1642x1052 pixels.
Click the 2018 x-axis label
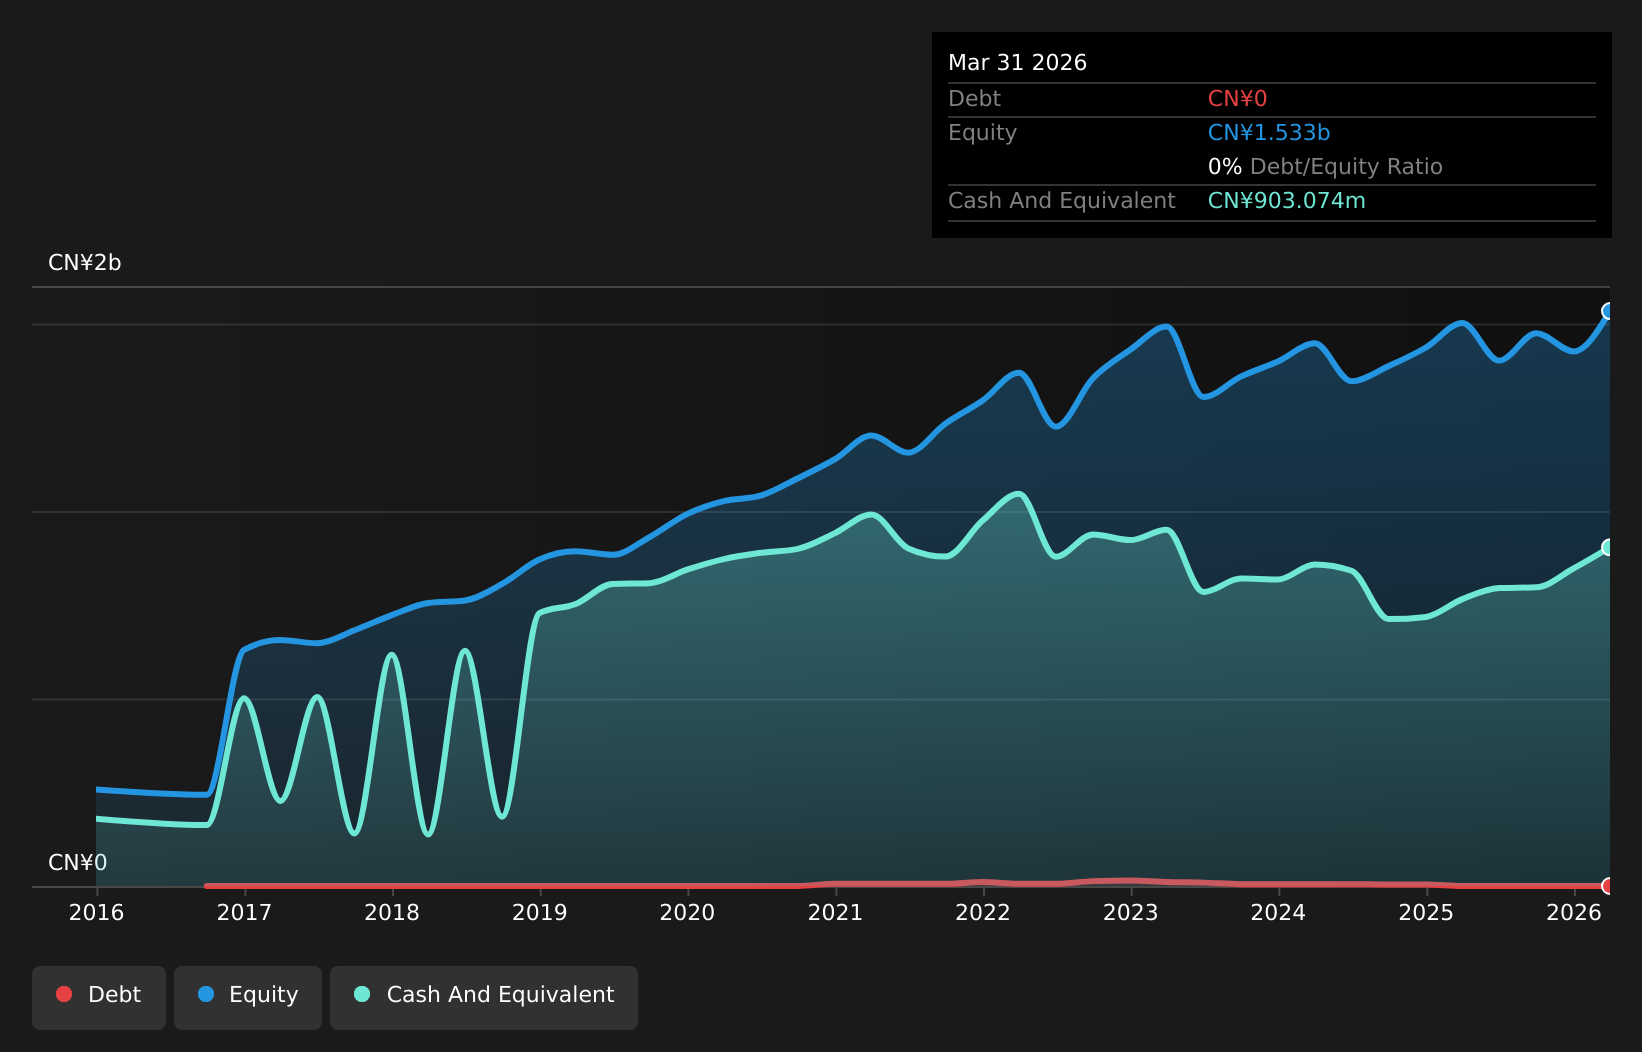click(x=392, y=913)
